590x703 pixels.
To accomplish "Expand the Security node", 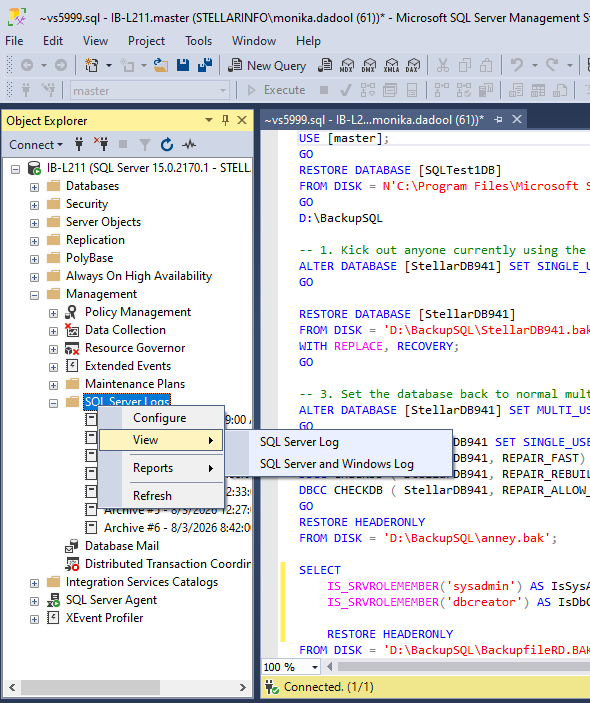I will (35, 205).
